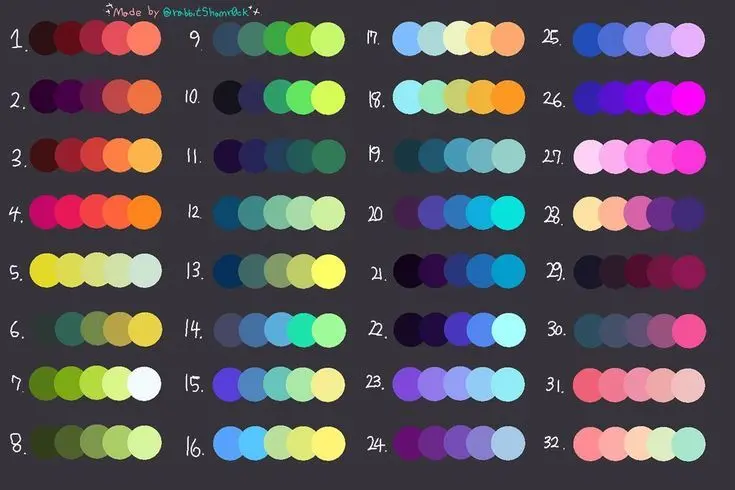Choose the golden yellow swatch in palette 6
The image size is (735, 490).
(x=145, y=329)
